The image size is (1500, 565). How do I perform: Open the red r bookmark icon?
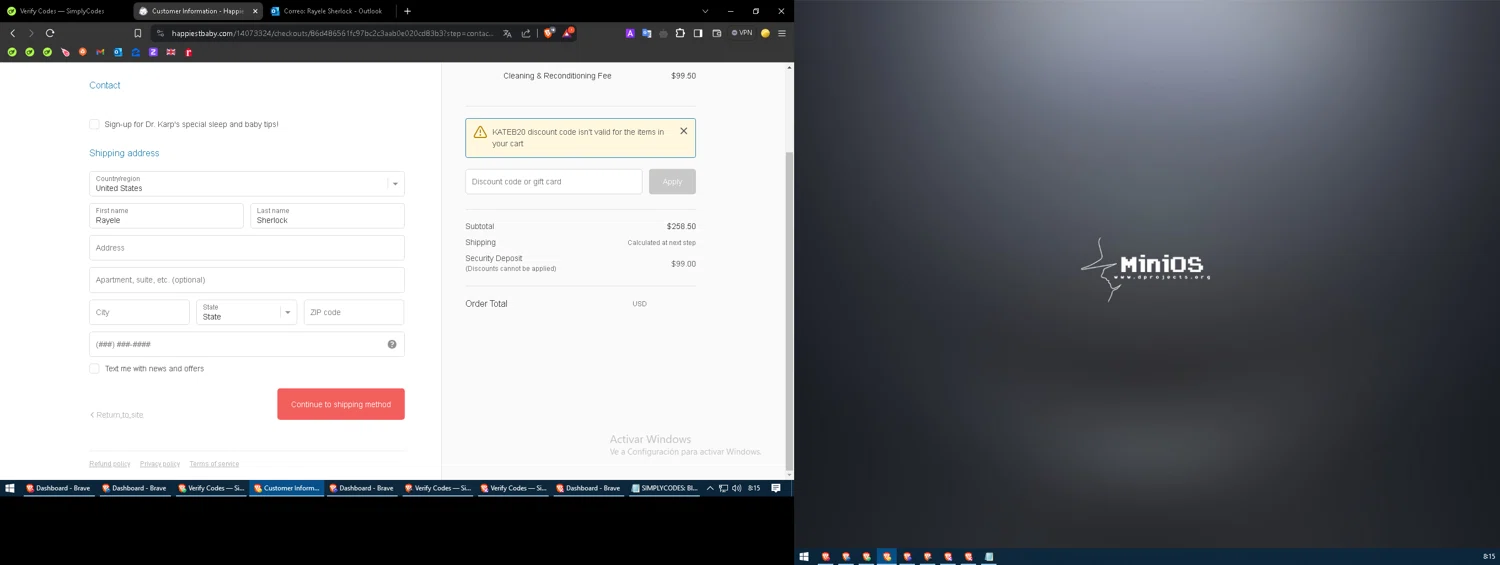188,52
